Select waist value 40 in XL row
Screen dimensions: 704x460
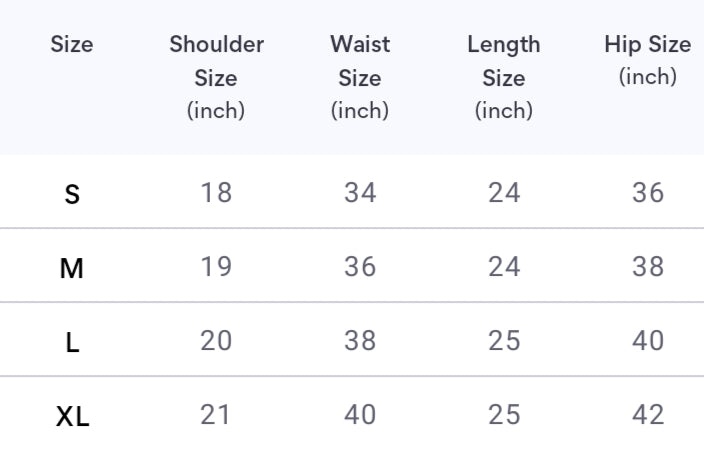point(360,414)
